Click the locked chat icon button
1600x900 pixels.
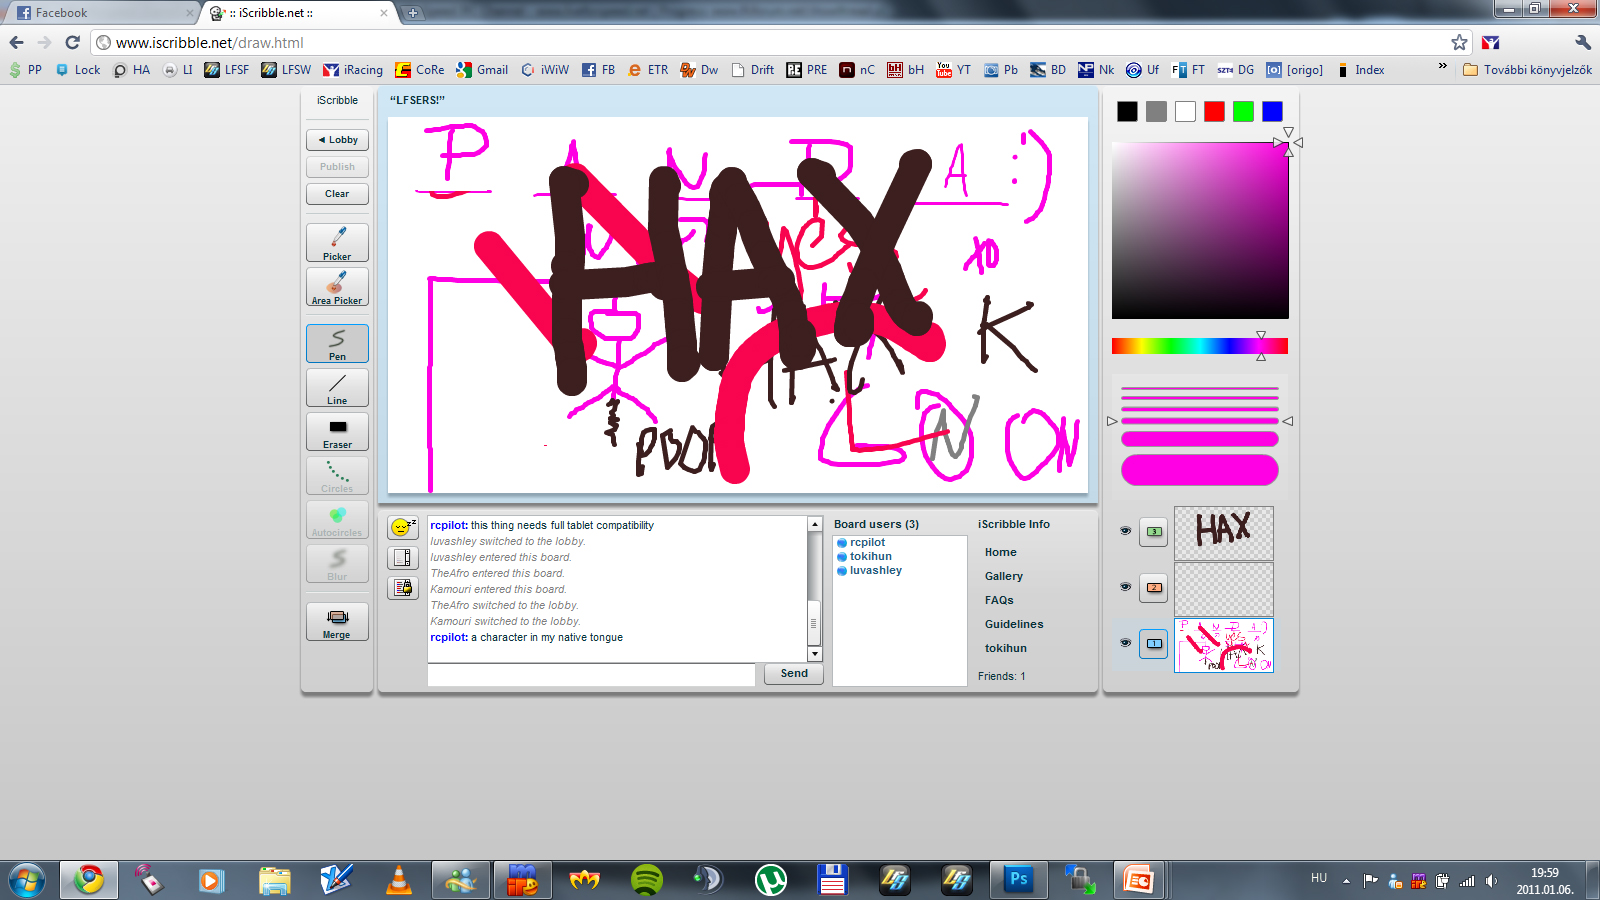pyautogui.click(x=403, y=587)
